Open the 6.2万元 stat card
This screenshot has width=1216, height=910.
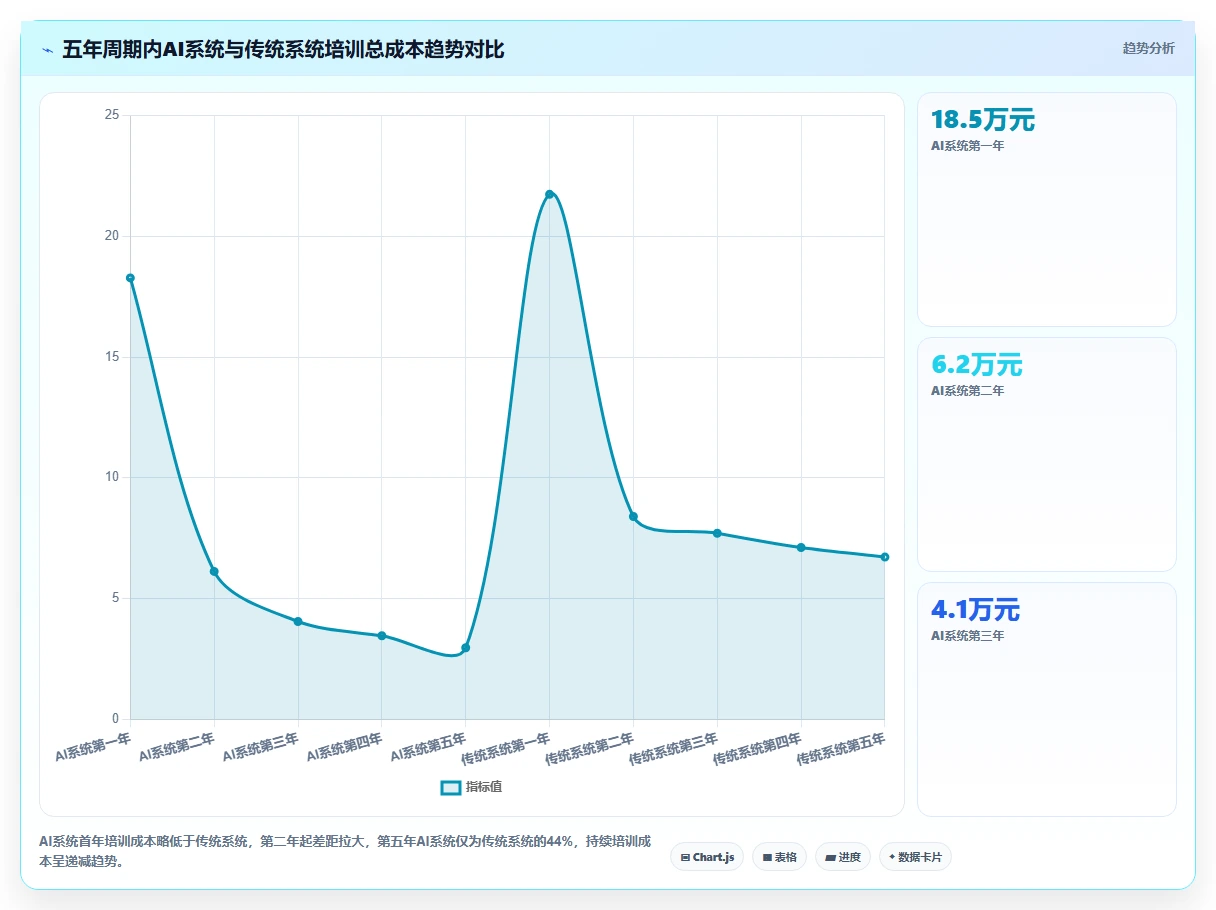[x=1047, y=454]
